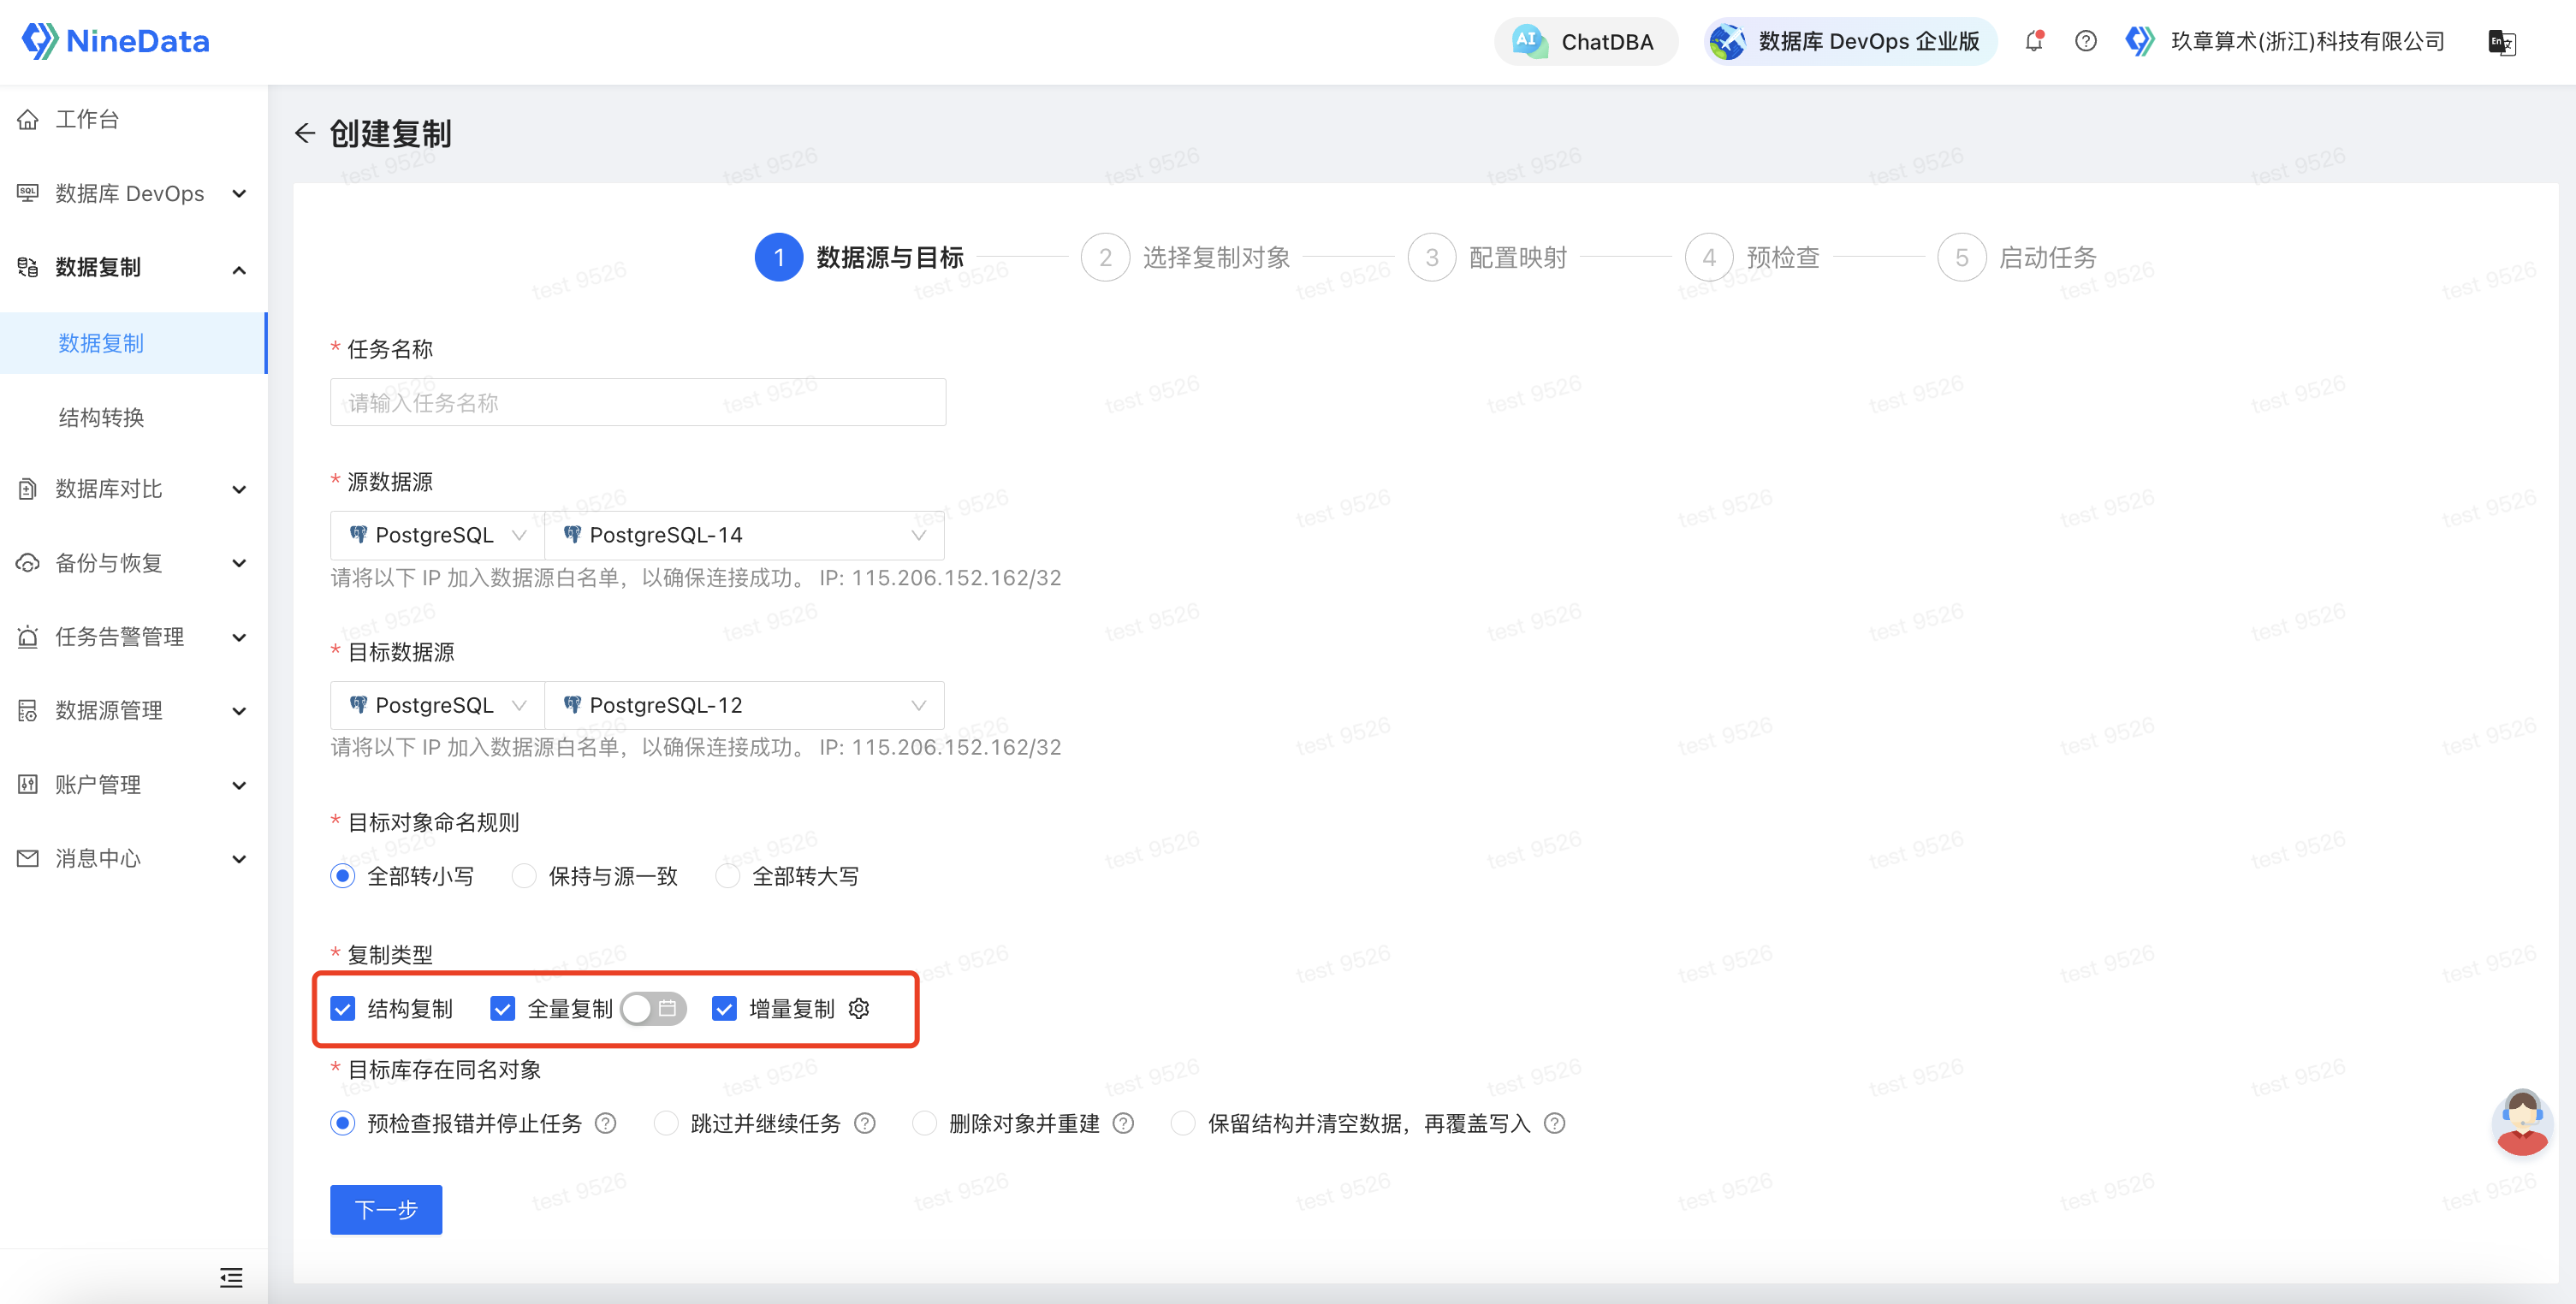Expand the 数据库对比 sidebar menu
Screen dimensions: 2576x1304
134,489
